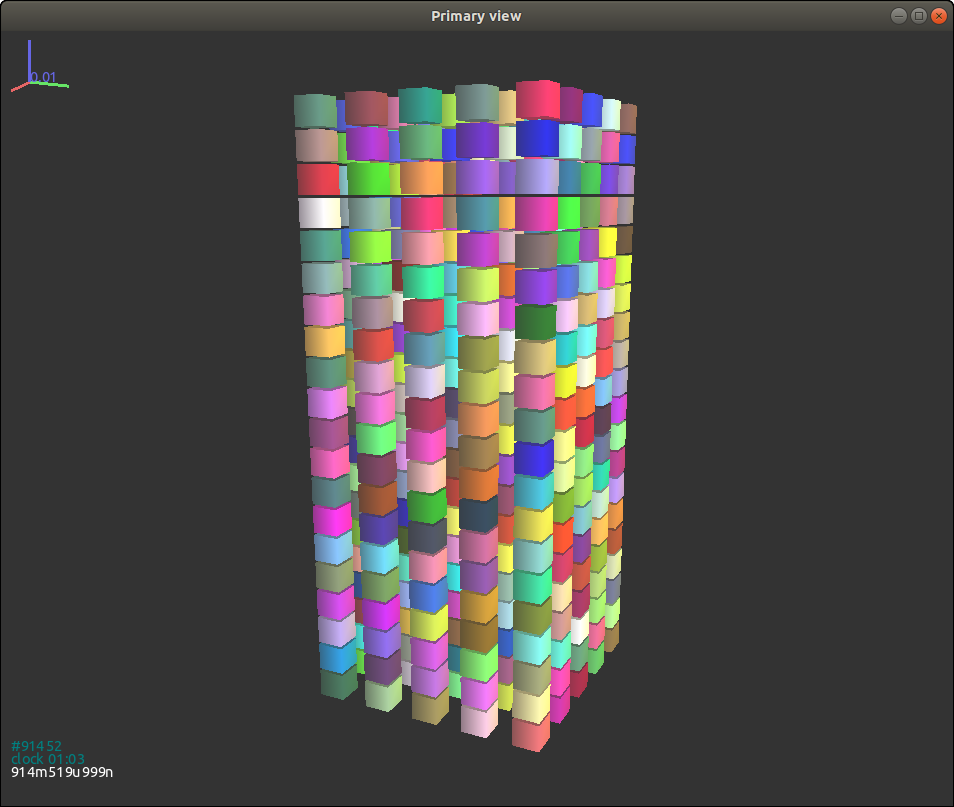Click the blue vertical axis line of the gizmo
This screenshot has width=954, height=807.
pos(30,58)
